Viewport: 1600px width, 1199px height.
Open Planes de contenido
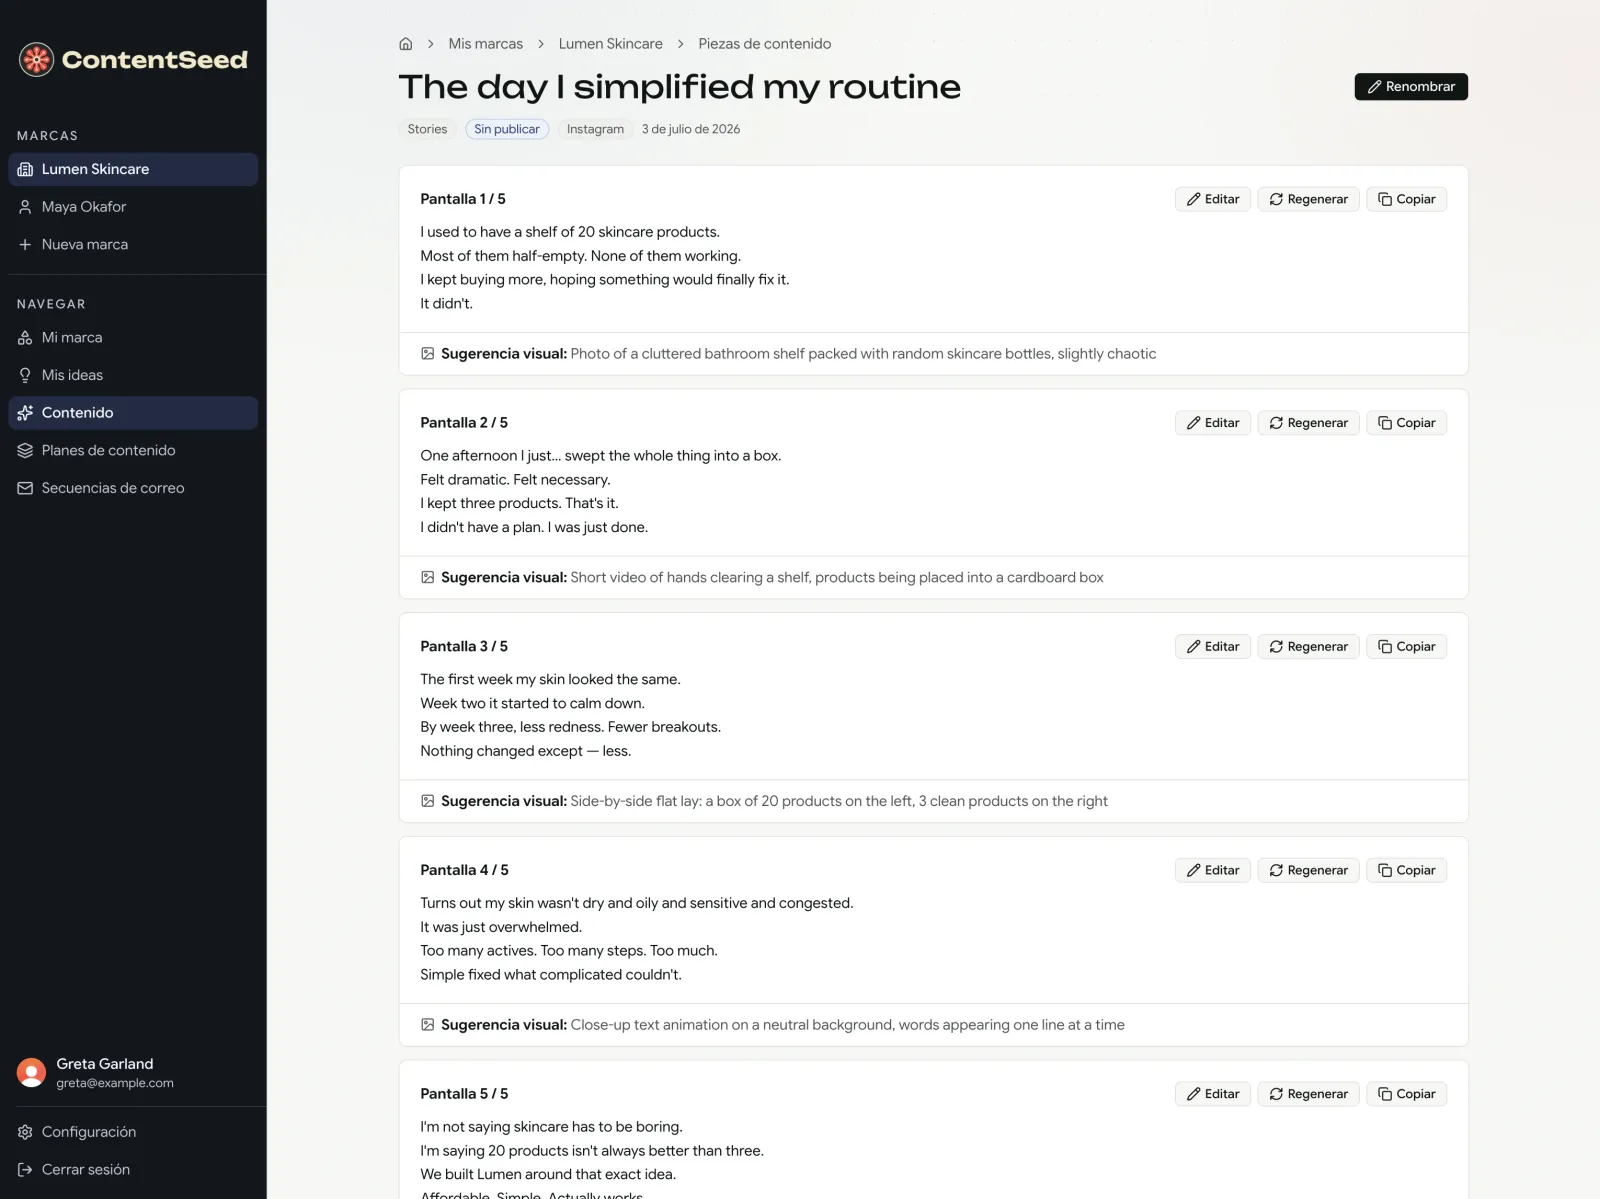click(133, 450)
